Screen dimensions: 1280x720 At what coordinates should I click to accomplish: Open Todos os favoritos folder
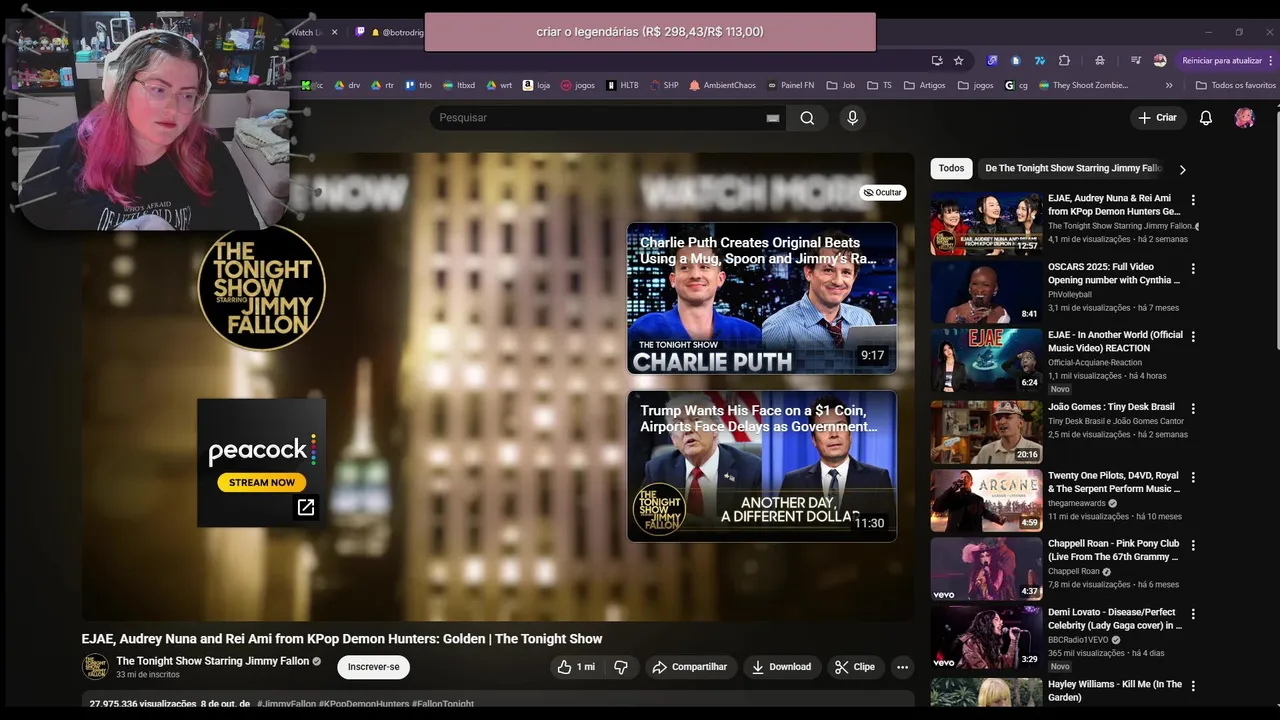coord(1236,85)
